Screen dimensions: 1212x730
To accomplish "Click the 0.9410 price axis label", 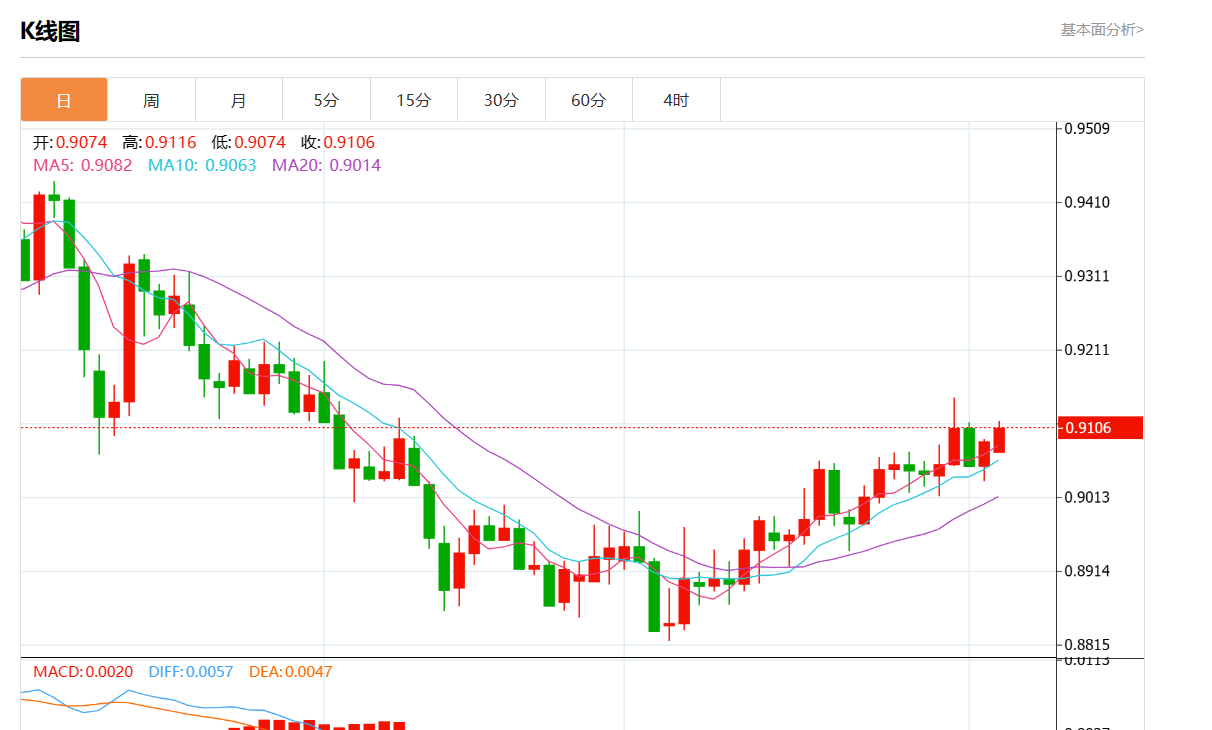I will pyautogui.click(x=1087, y=202).
